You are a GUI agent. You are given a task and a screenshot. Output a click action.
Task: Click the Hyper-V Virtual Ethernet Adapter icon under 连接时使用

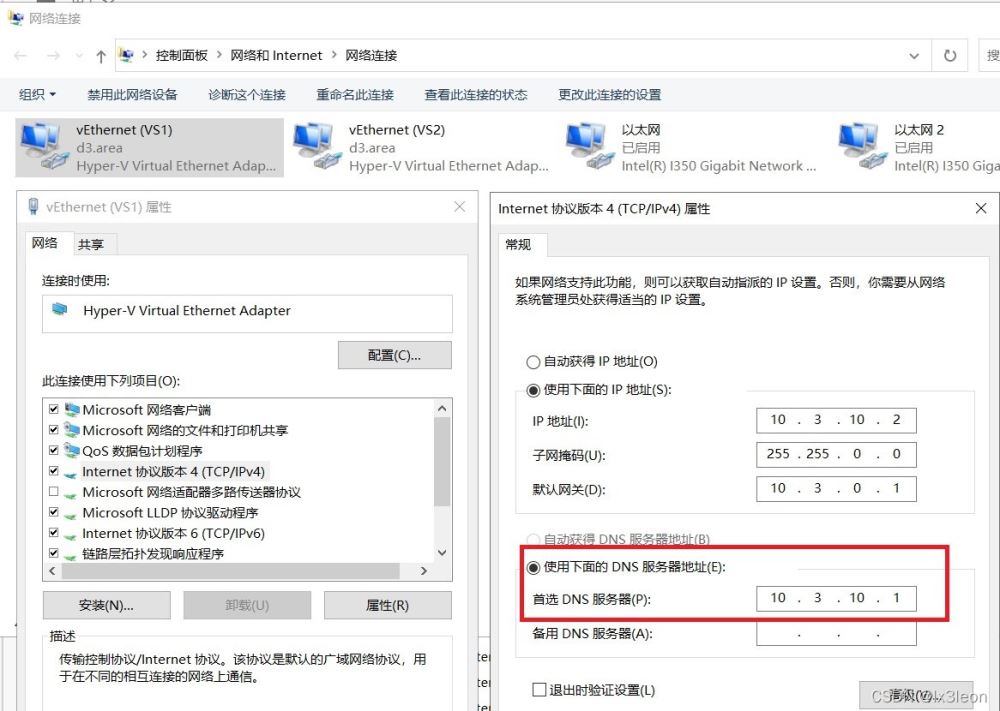coord(59,310)
